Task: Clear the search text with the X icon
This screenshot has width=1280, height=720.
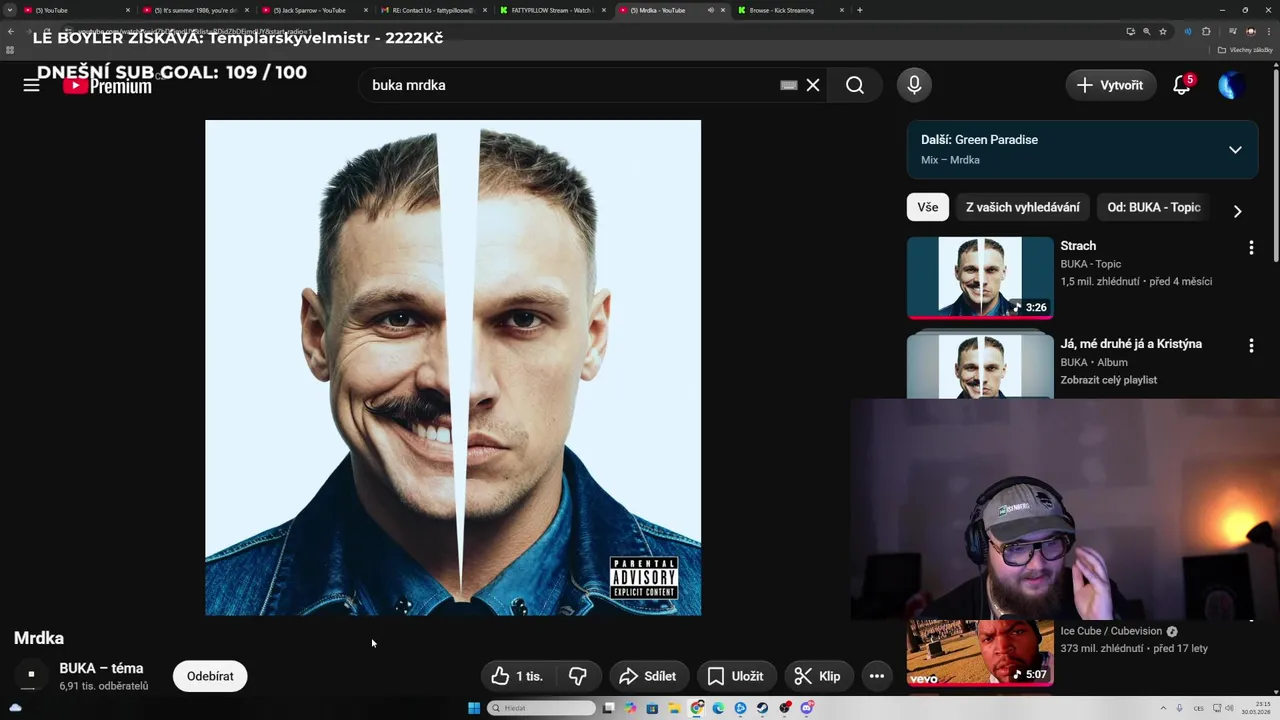Action: 813,85
